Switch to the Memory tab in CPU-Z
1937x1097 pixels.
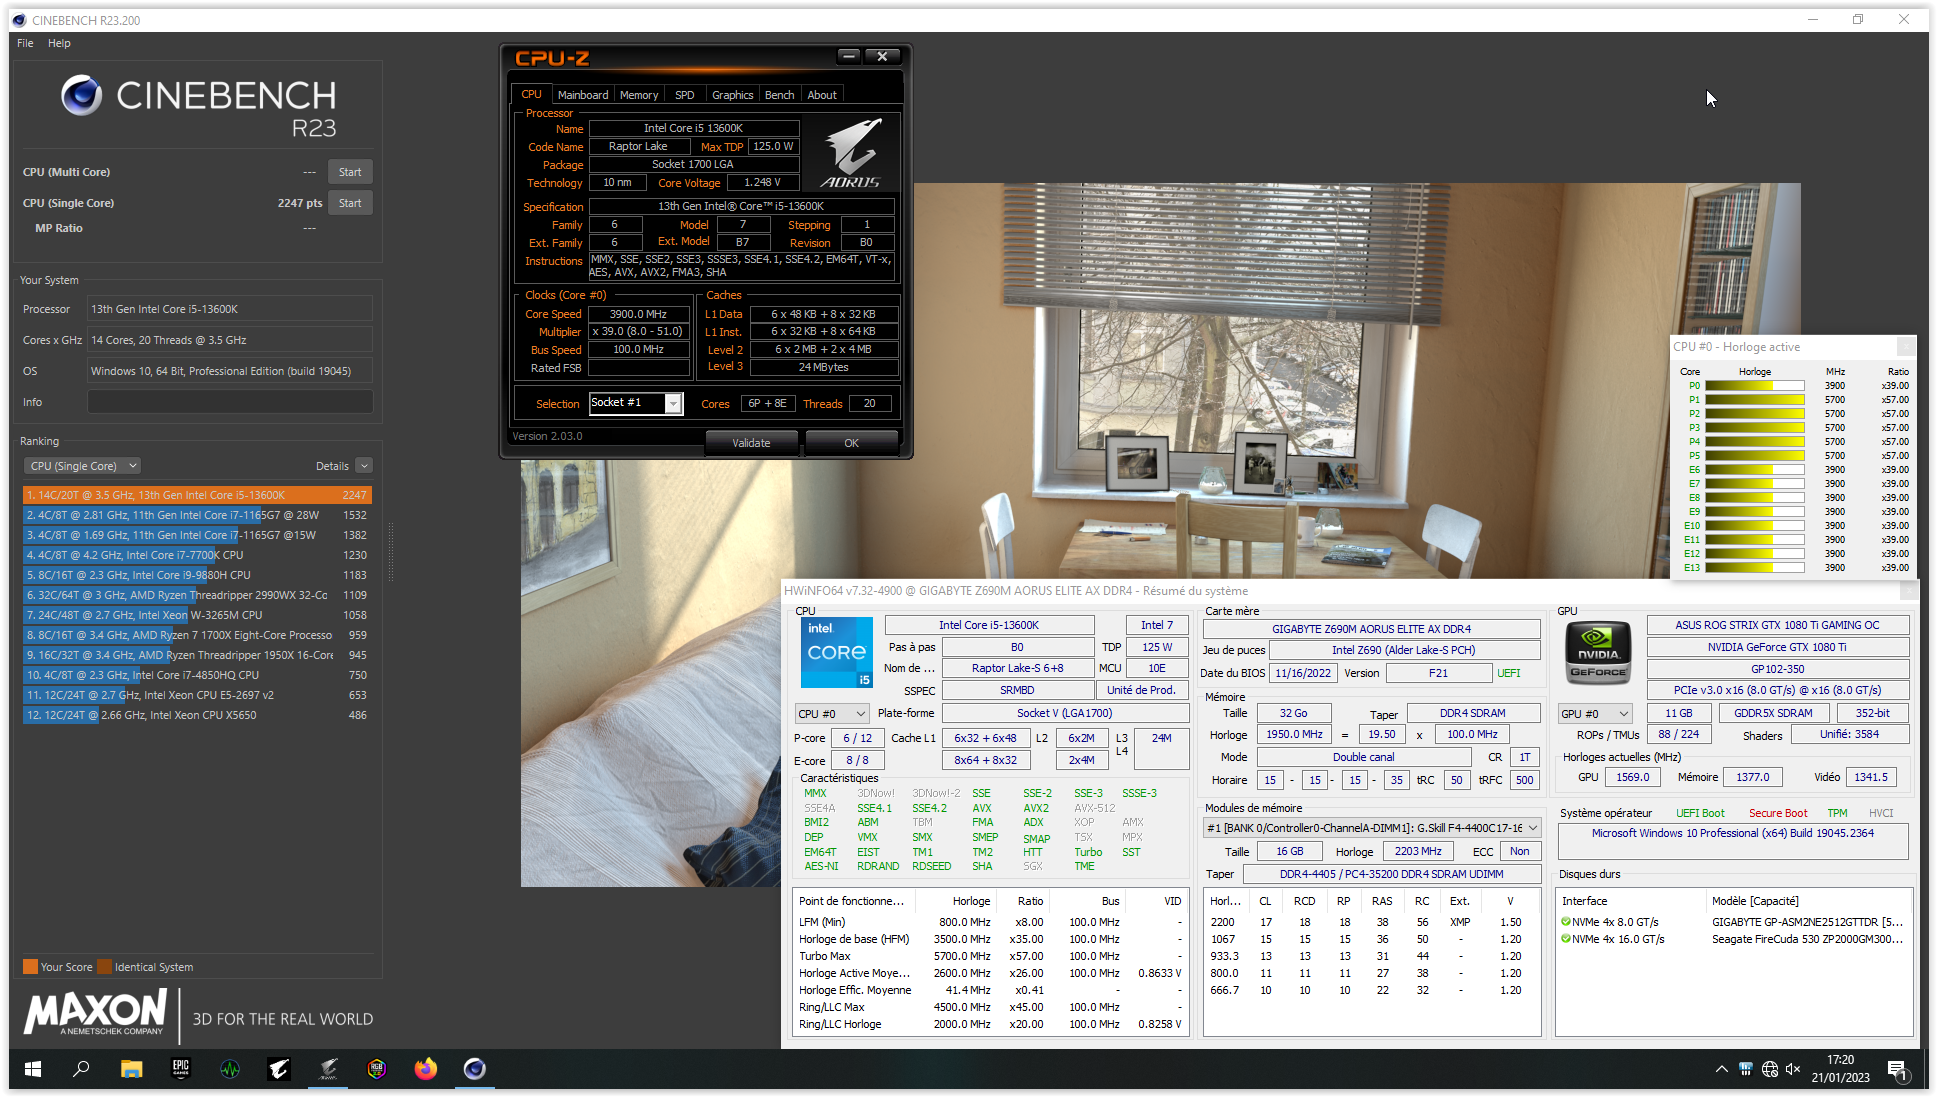(x=638, y=95)
